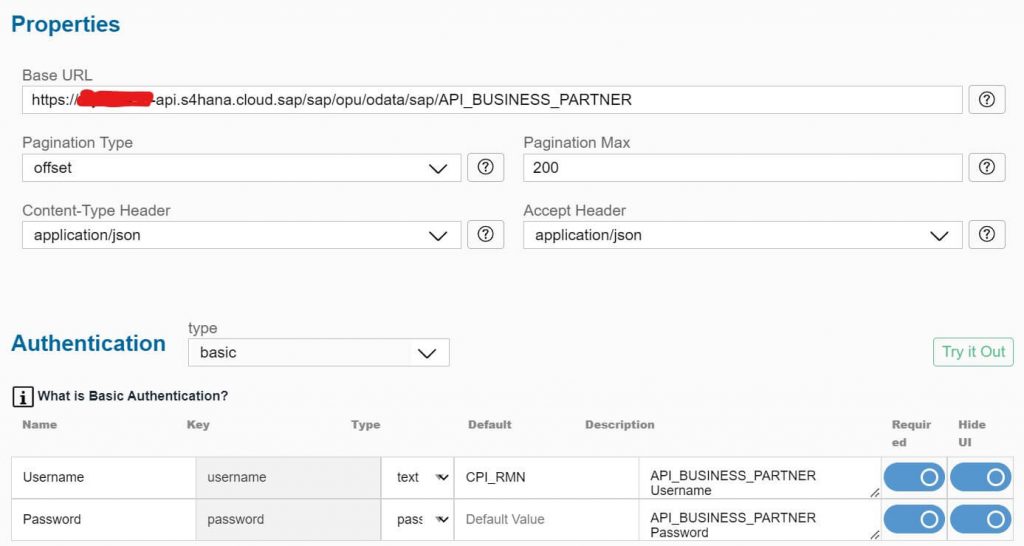The image size is (1024, 546).
Task: Open the Pagination Type dropdown set to offset
Action: pos(242,168)
